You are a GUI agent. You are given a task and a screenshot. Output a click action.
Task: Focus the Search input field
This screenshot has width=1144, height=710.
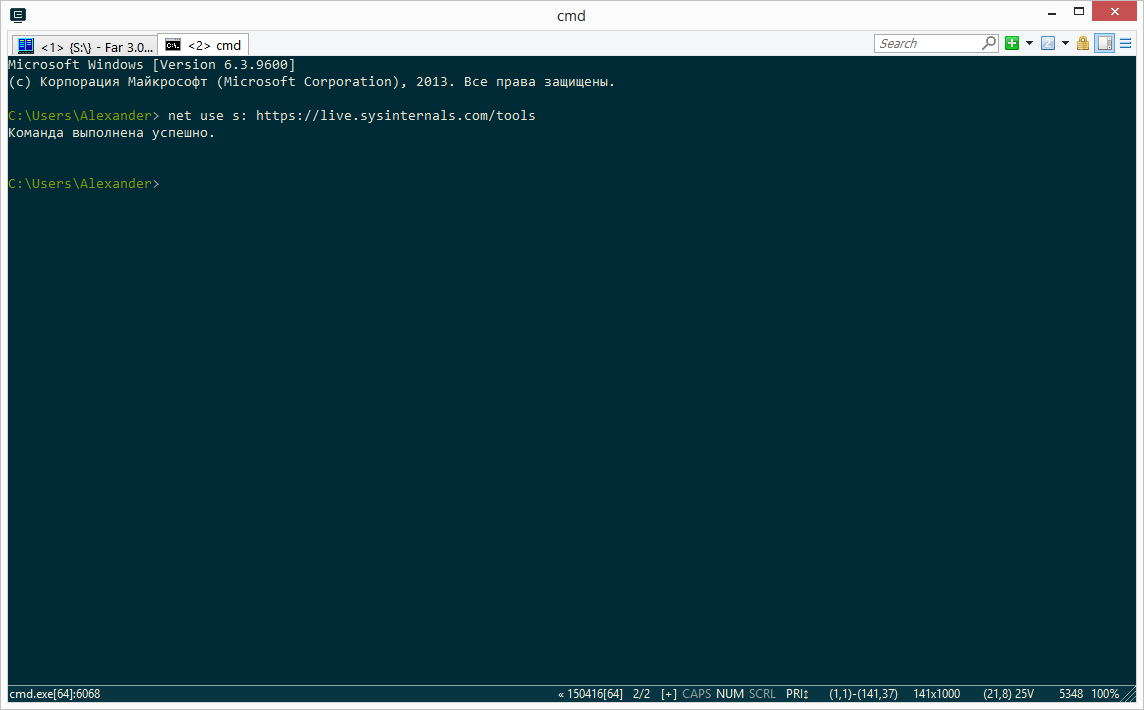coord(928,44)
